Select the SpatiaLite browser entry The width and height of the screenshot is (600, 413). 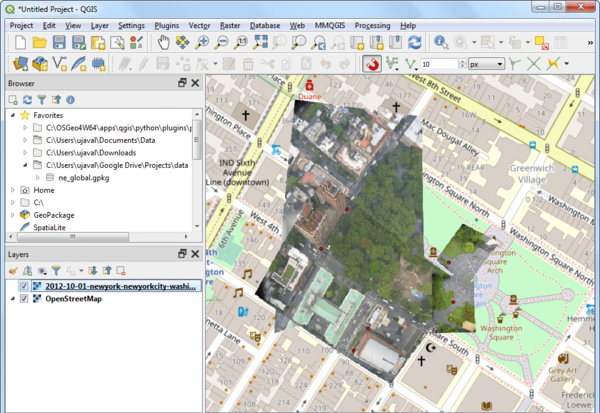click(49, 227)
